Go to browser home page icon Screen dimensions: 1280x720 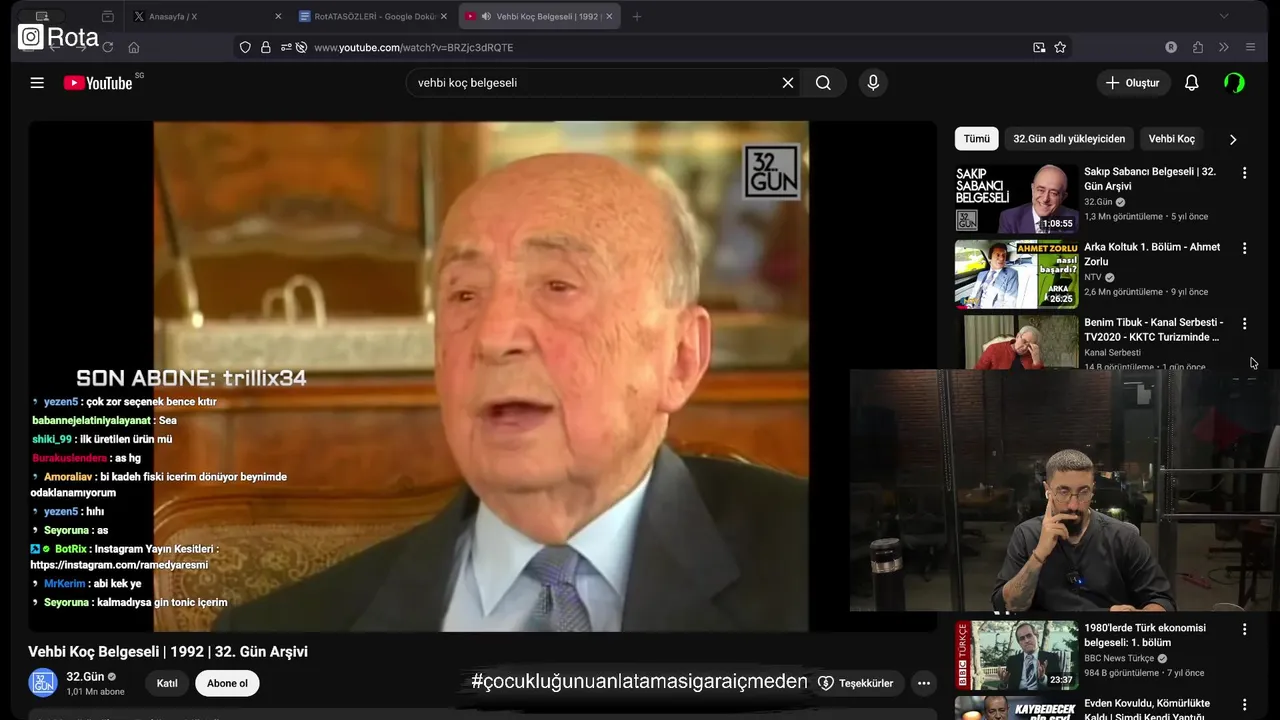tap(134, 47)
